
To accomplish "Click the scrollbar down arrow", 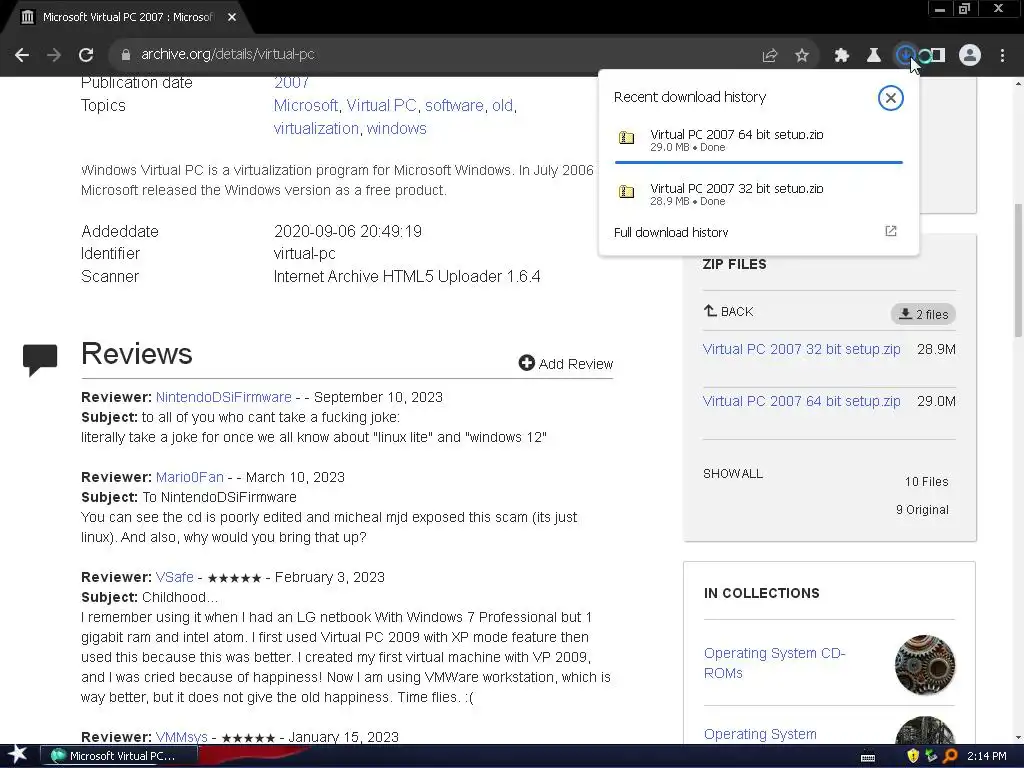I will pyautogui.click(x=1018, y=738).
